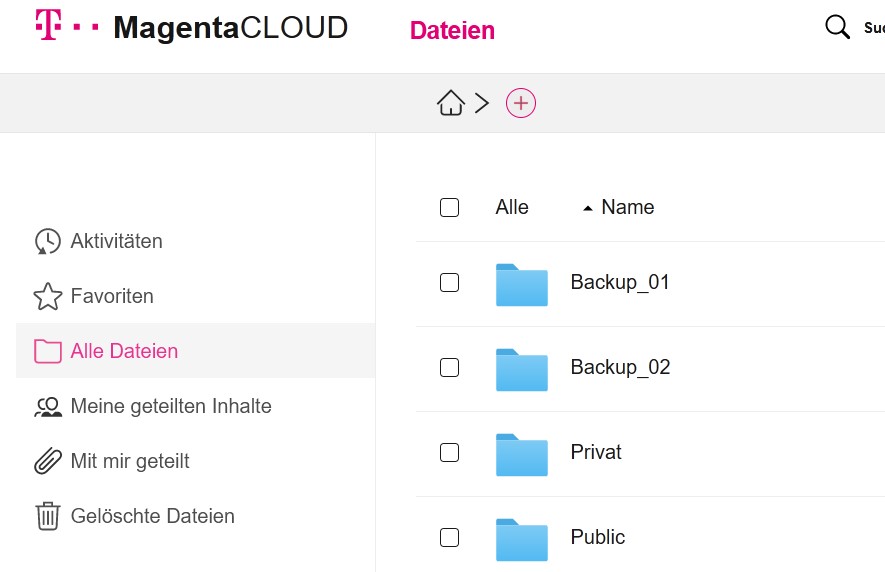The width and height of the screenshot is (885, 572).
Task: Sort by Name column arrow
Action: tap(588, 208)
